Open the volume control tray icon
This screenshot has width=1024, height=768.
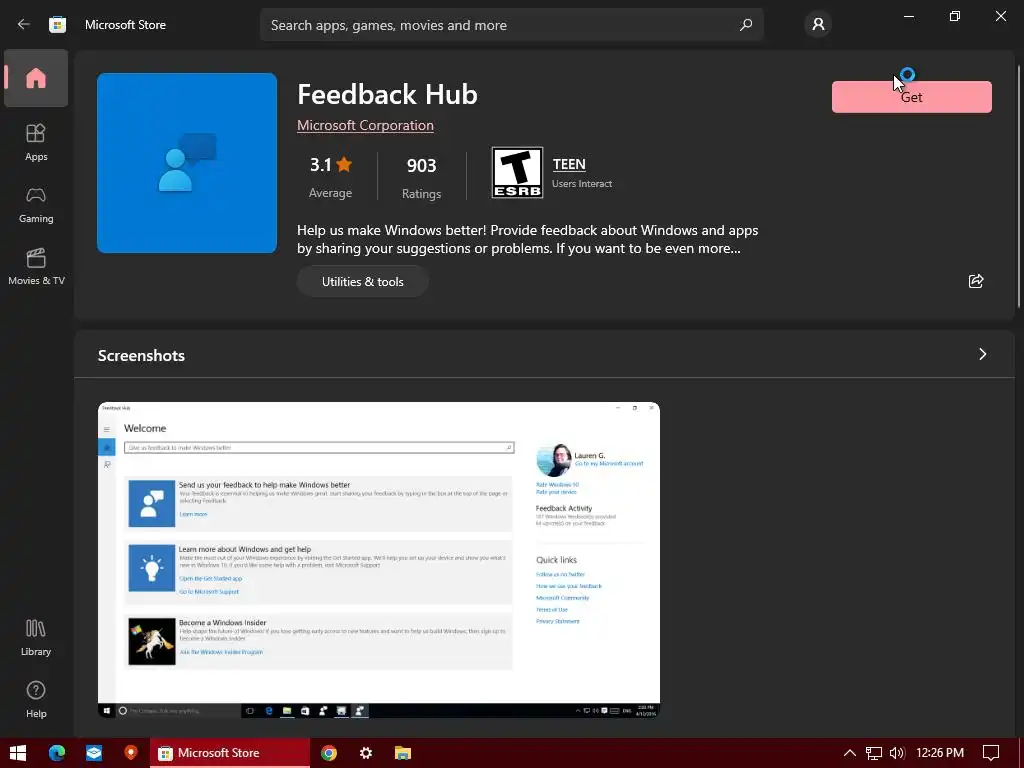click(897, 753)
